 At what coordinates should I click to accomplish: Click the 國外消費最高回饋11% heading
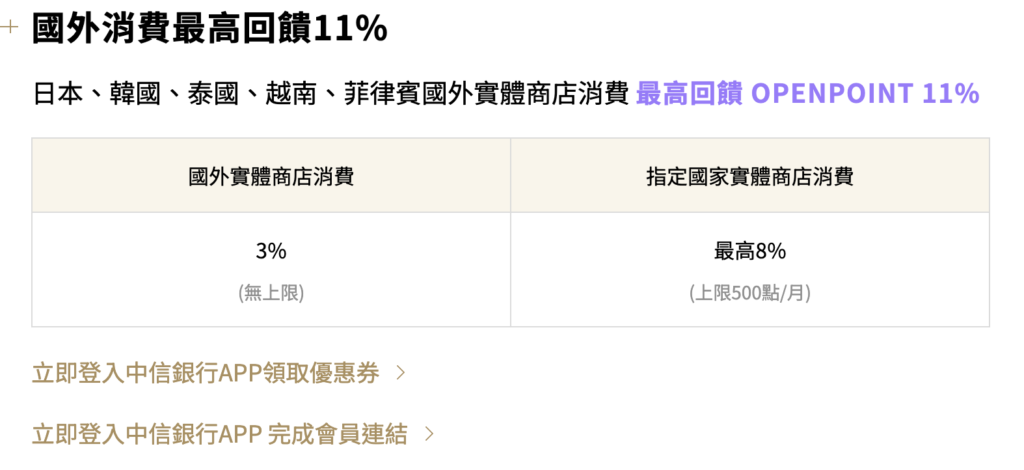(210, 29)
